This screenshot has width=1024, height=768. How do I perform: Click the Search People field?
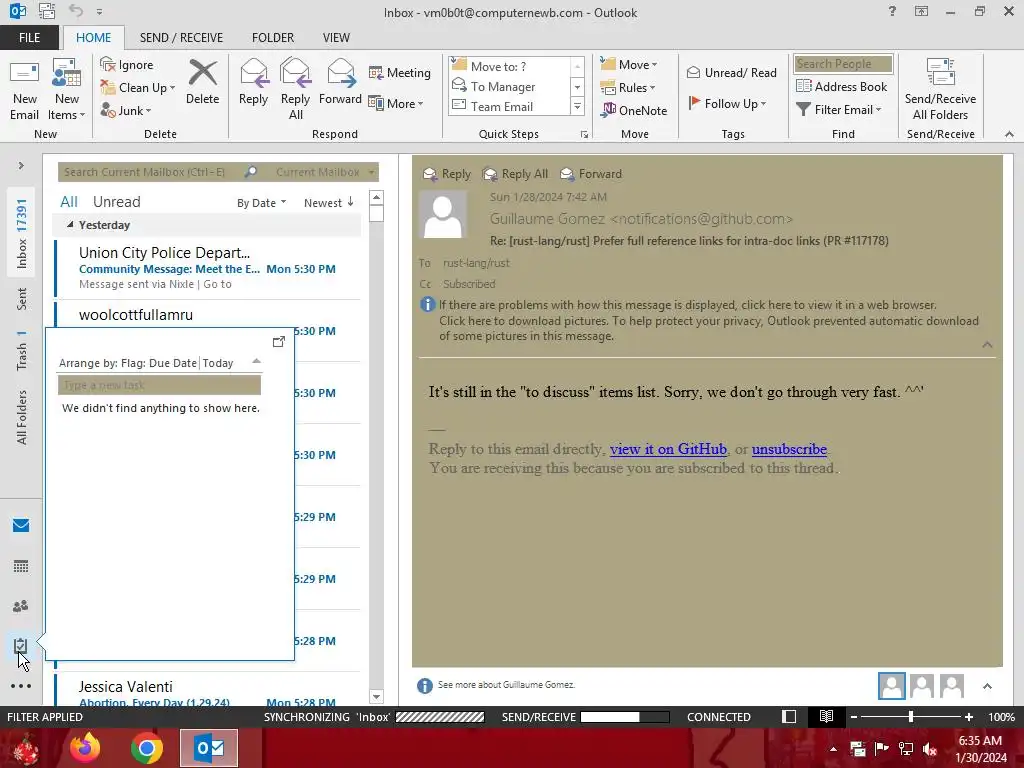[x=843, y=63]
